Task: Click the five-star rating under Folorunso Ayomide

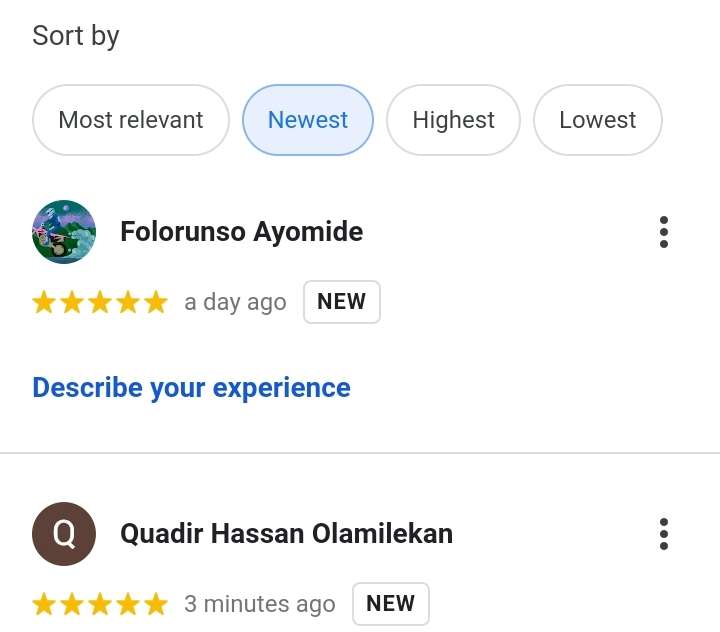Action: tap(100, 302)
